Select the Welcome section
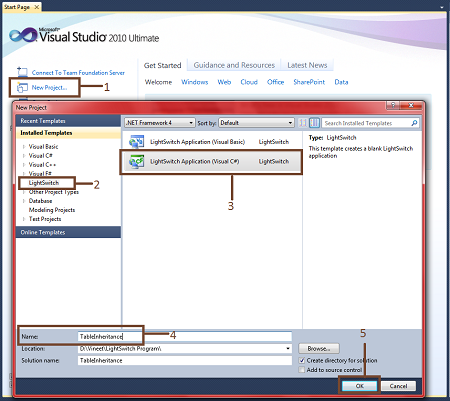 158,82
